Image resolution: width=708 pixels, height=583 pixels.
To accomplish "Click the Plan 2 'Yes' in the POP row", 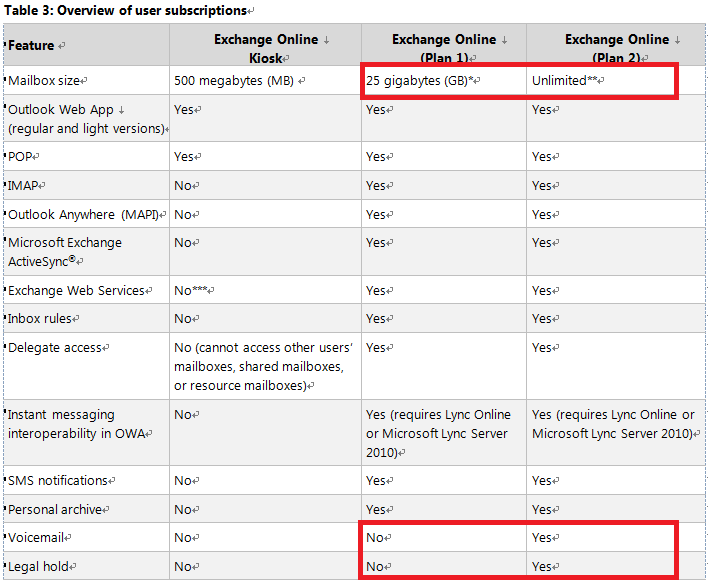I will pos(541,157).
